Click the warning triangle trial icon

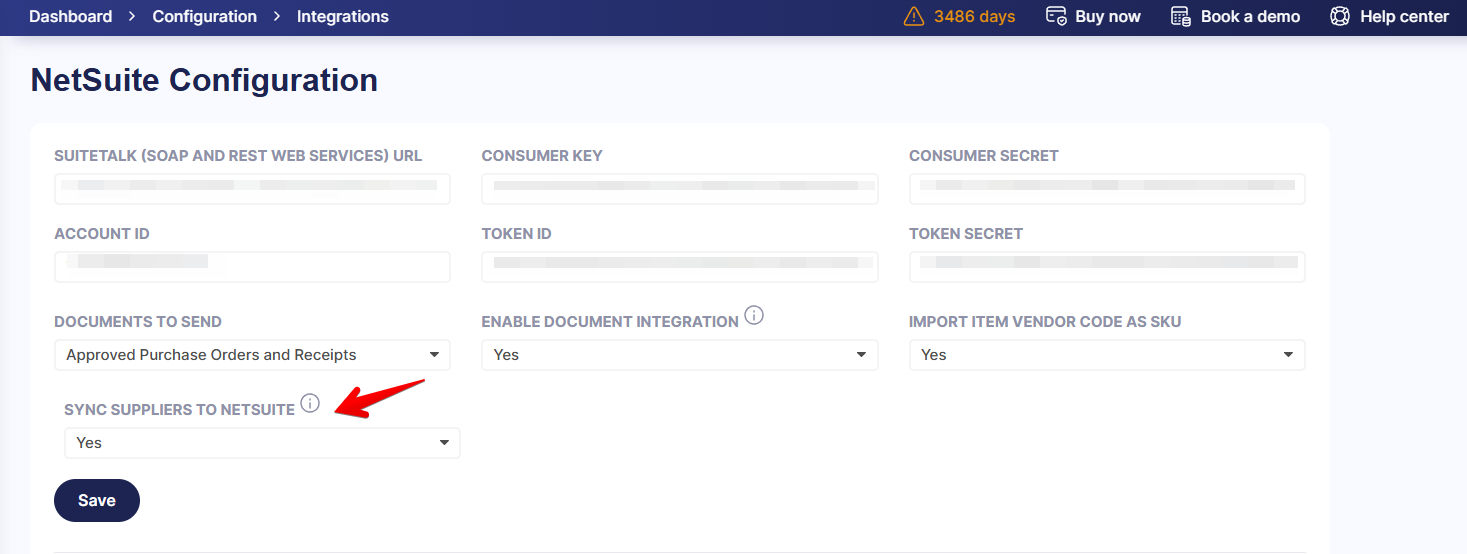click(x=913, y=17)
